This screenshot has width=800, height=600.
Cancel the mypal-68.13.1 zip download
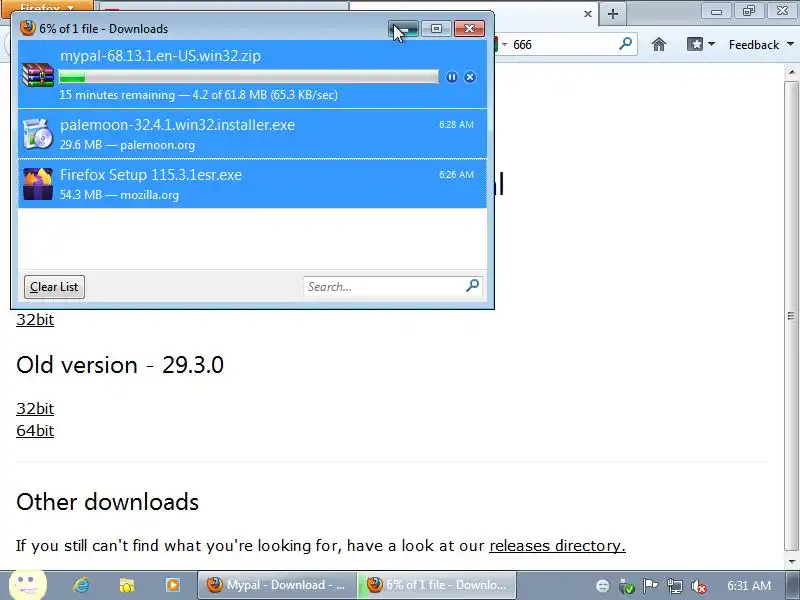(470, 77)
